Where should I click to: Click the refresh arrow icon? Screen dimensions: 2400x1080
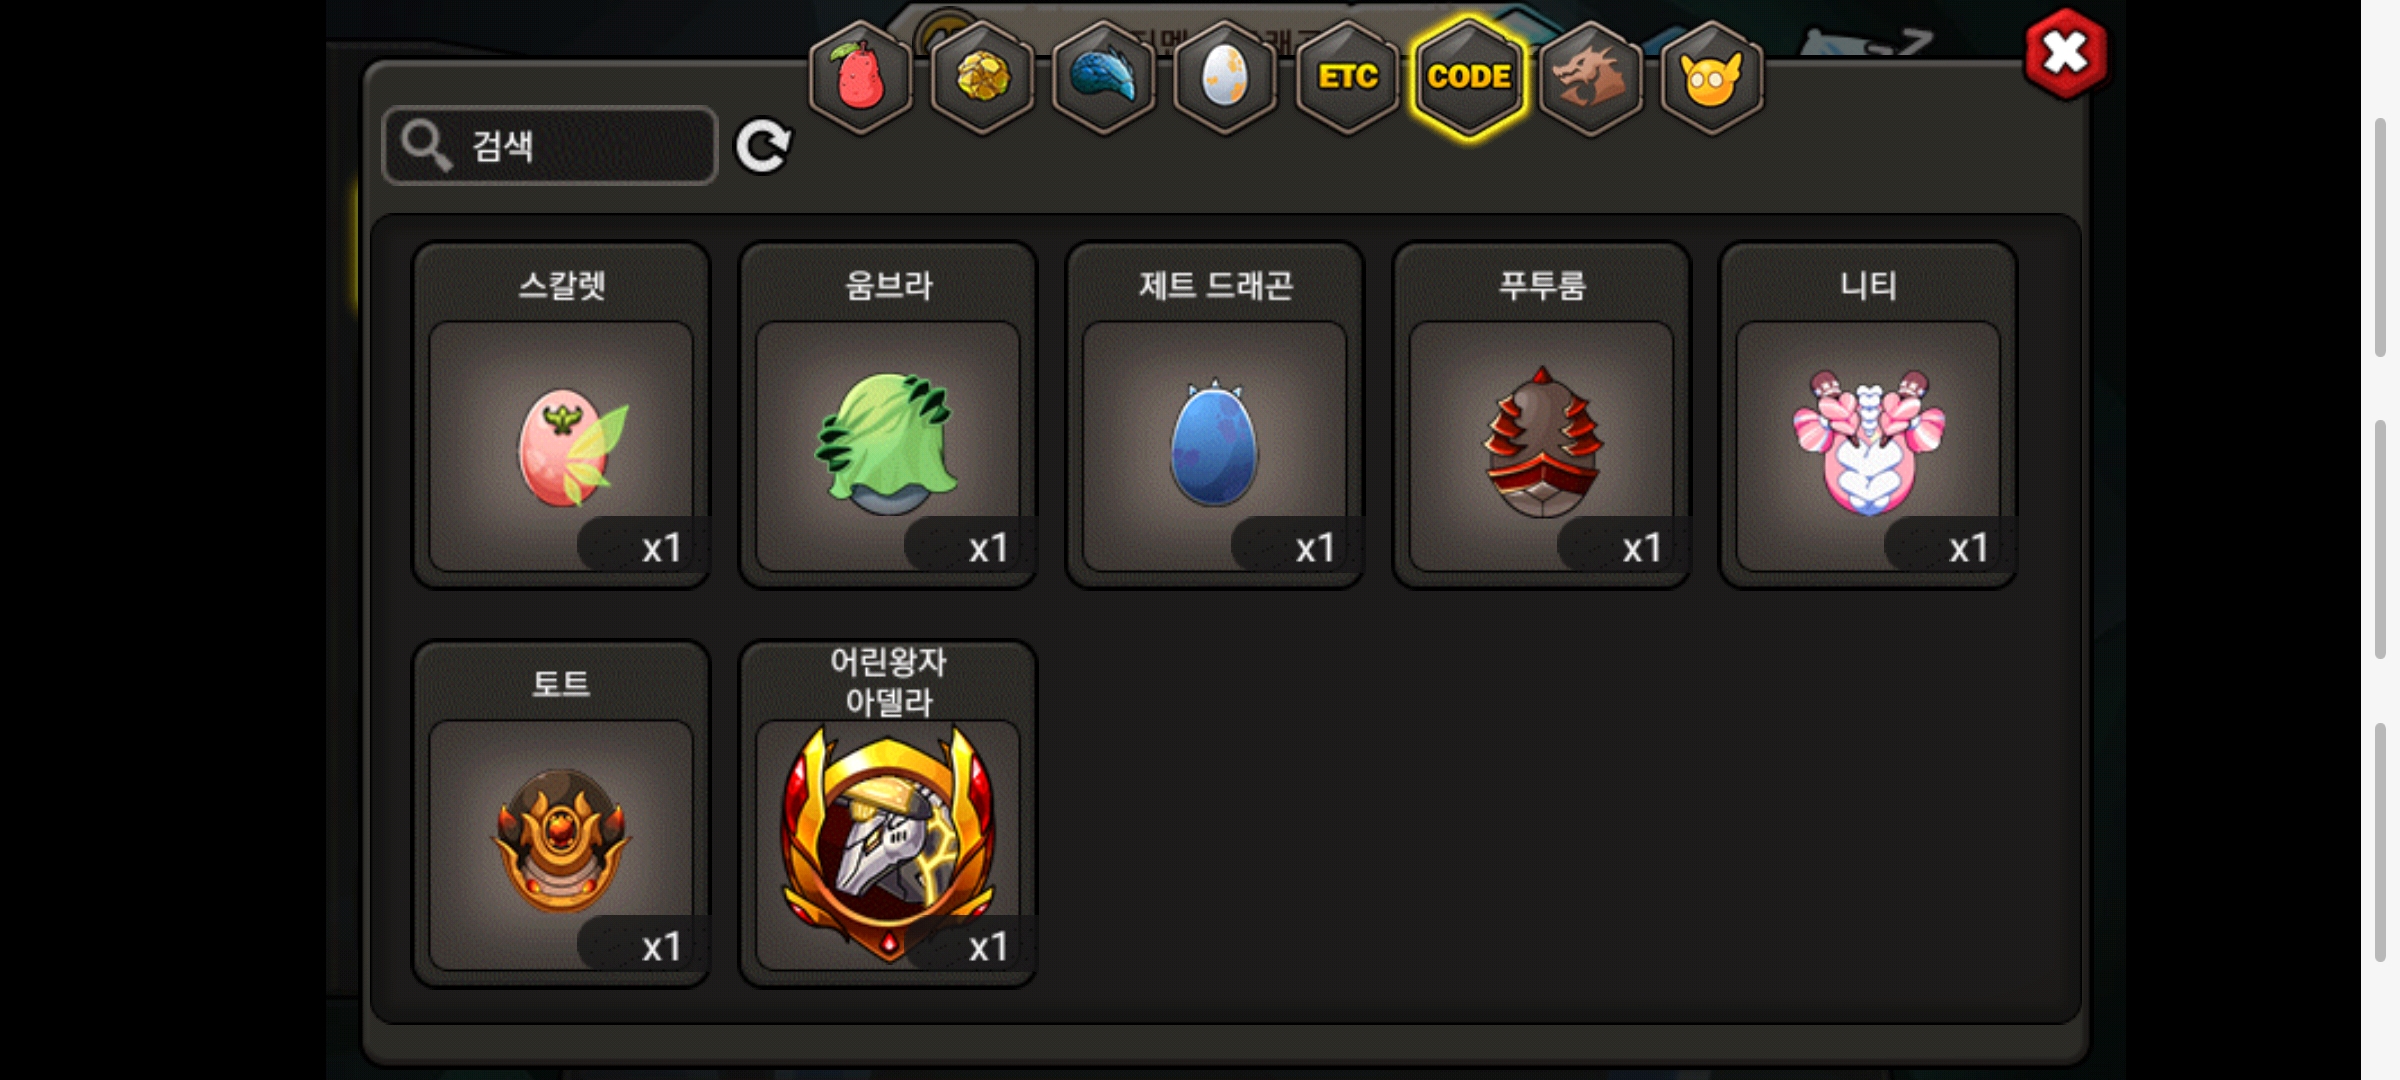(x=763, y=147)
